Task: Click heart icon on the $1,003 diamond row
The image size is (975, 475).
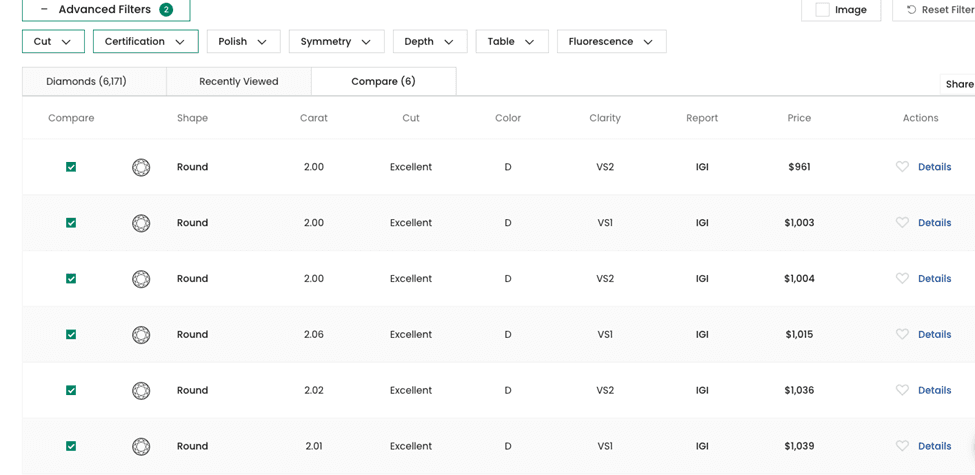Action: 902,223
